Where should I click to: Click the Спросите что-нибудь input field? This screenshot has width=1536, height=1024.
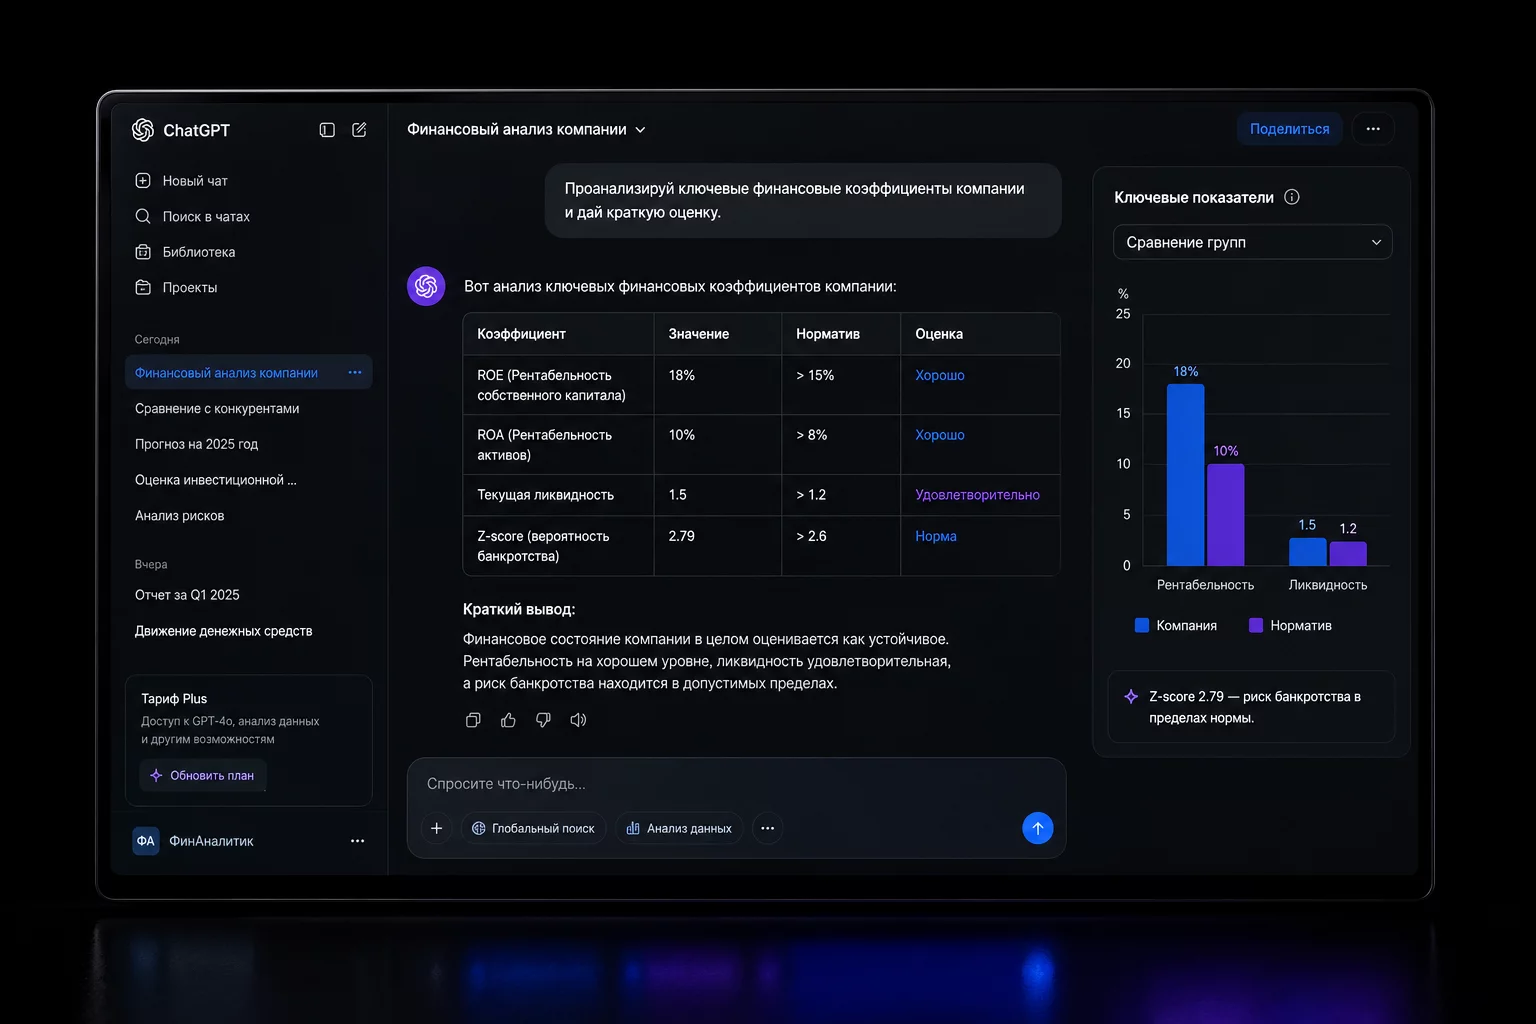click(x=736, y=784)
